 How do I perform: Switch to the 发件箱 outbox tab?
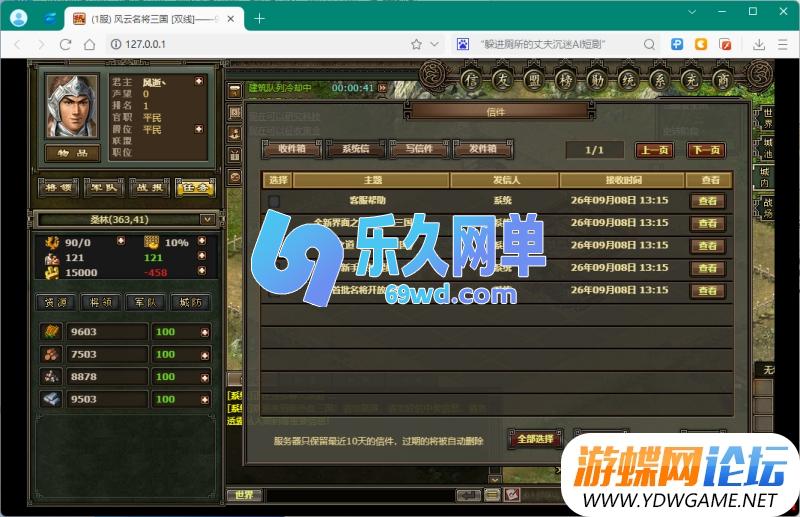483,149
